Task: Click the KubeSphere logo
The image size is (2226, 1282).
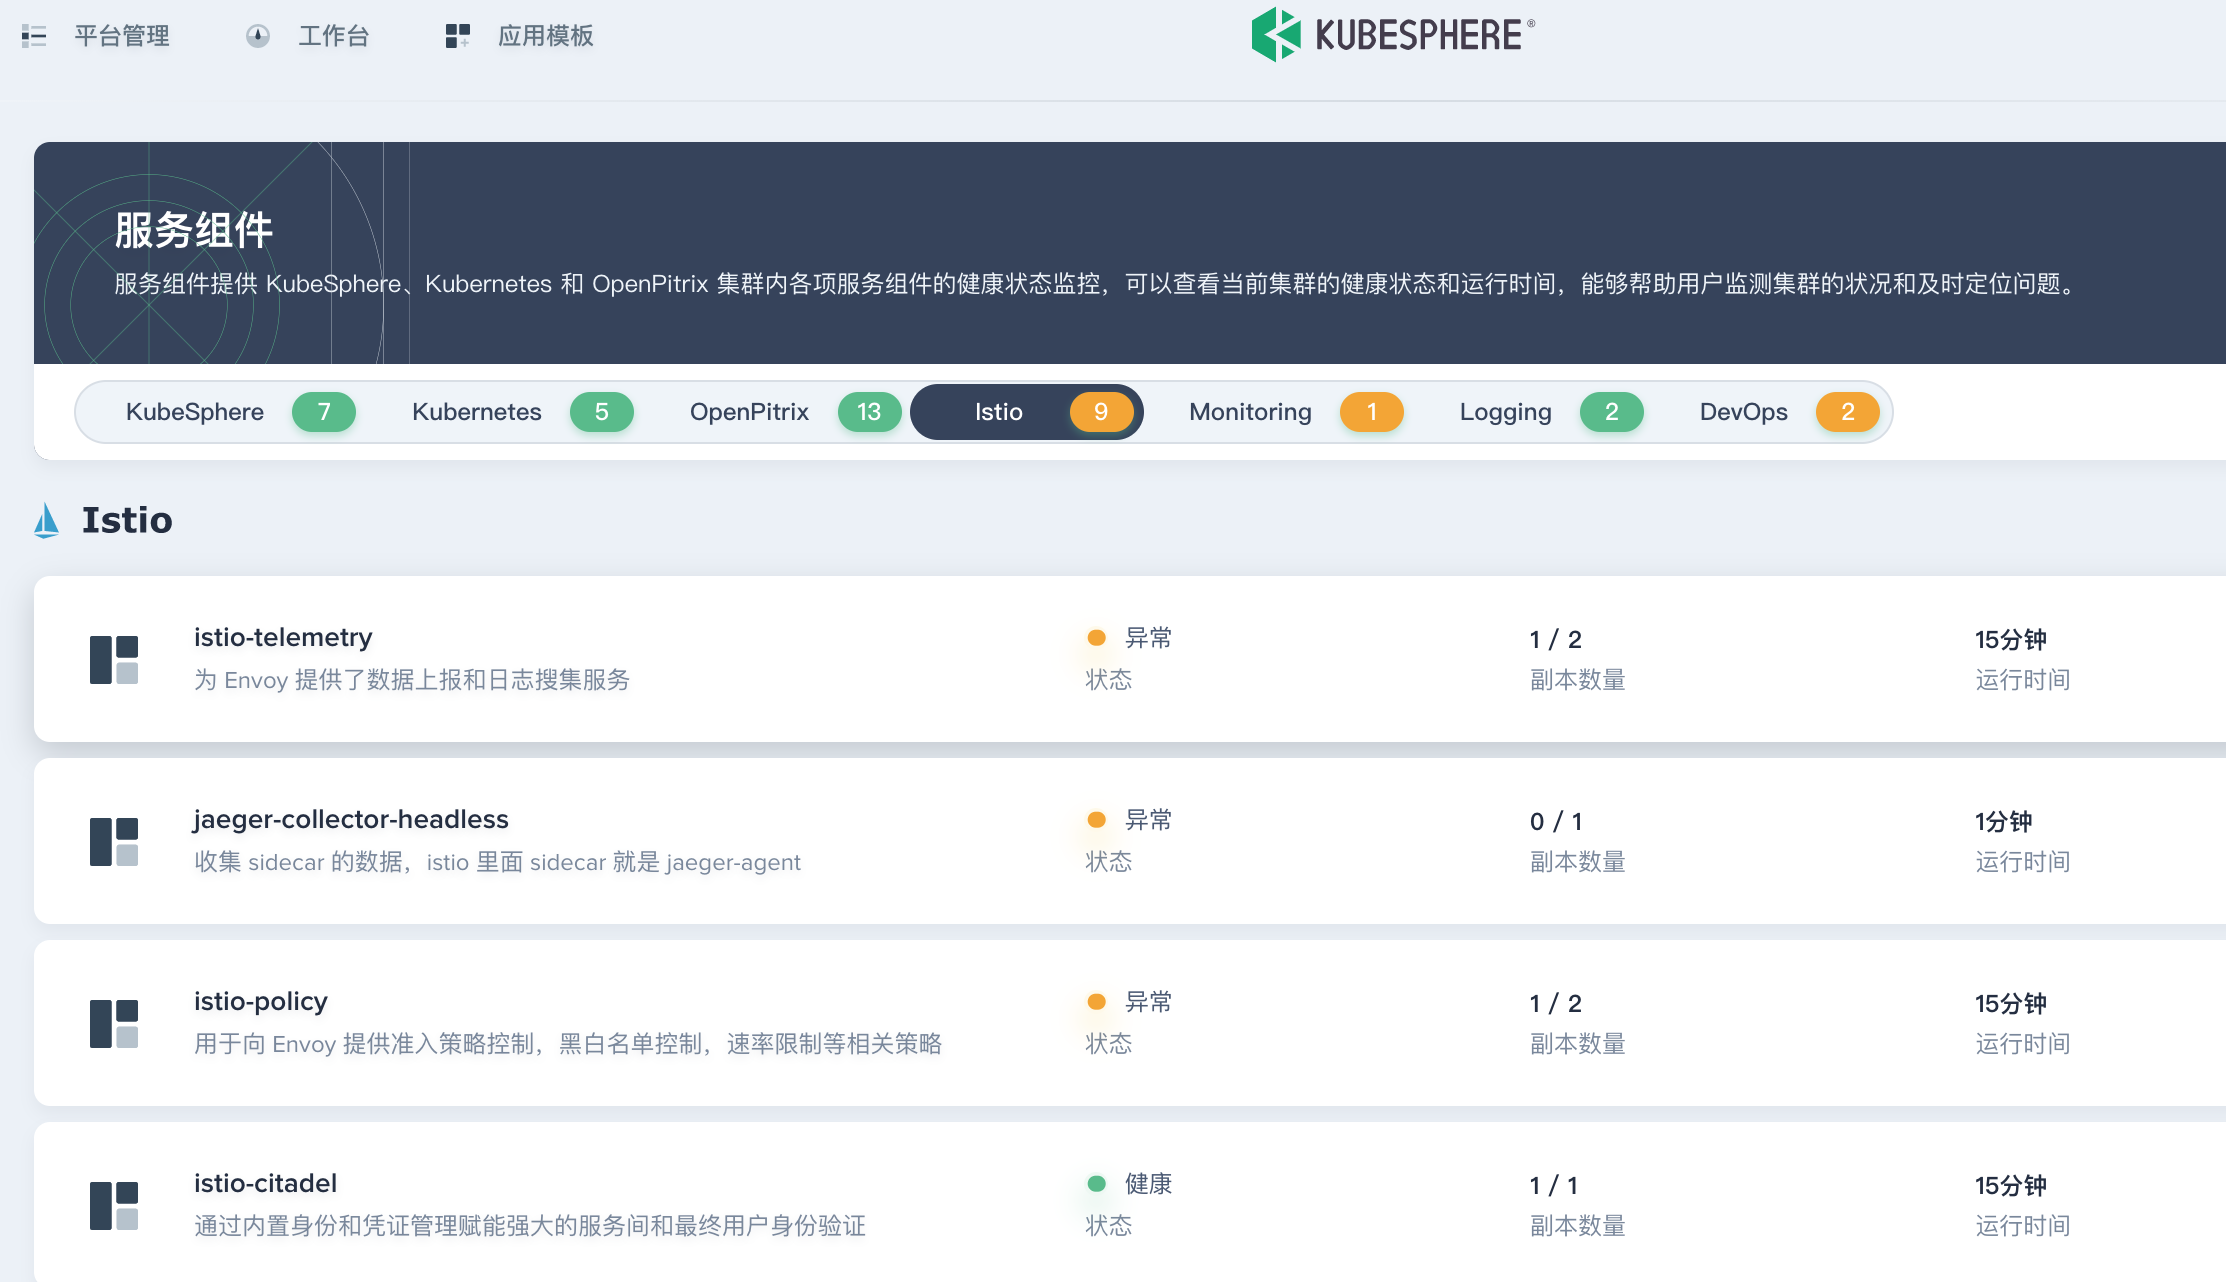Action: point(1392,35)
